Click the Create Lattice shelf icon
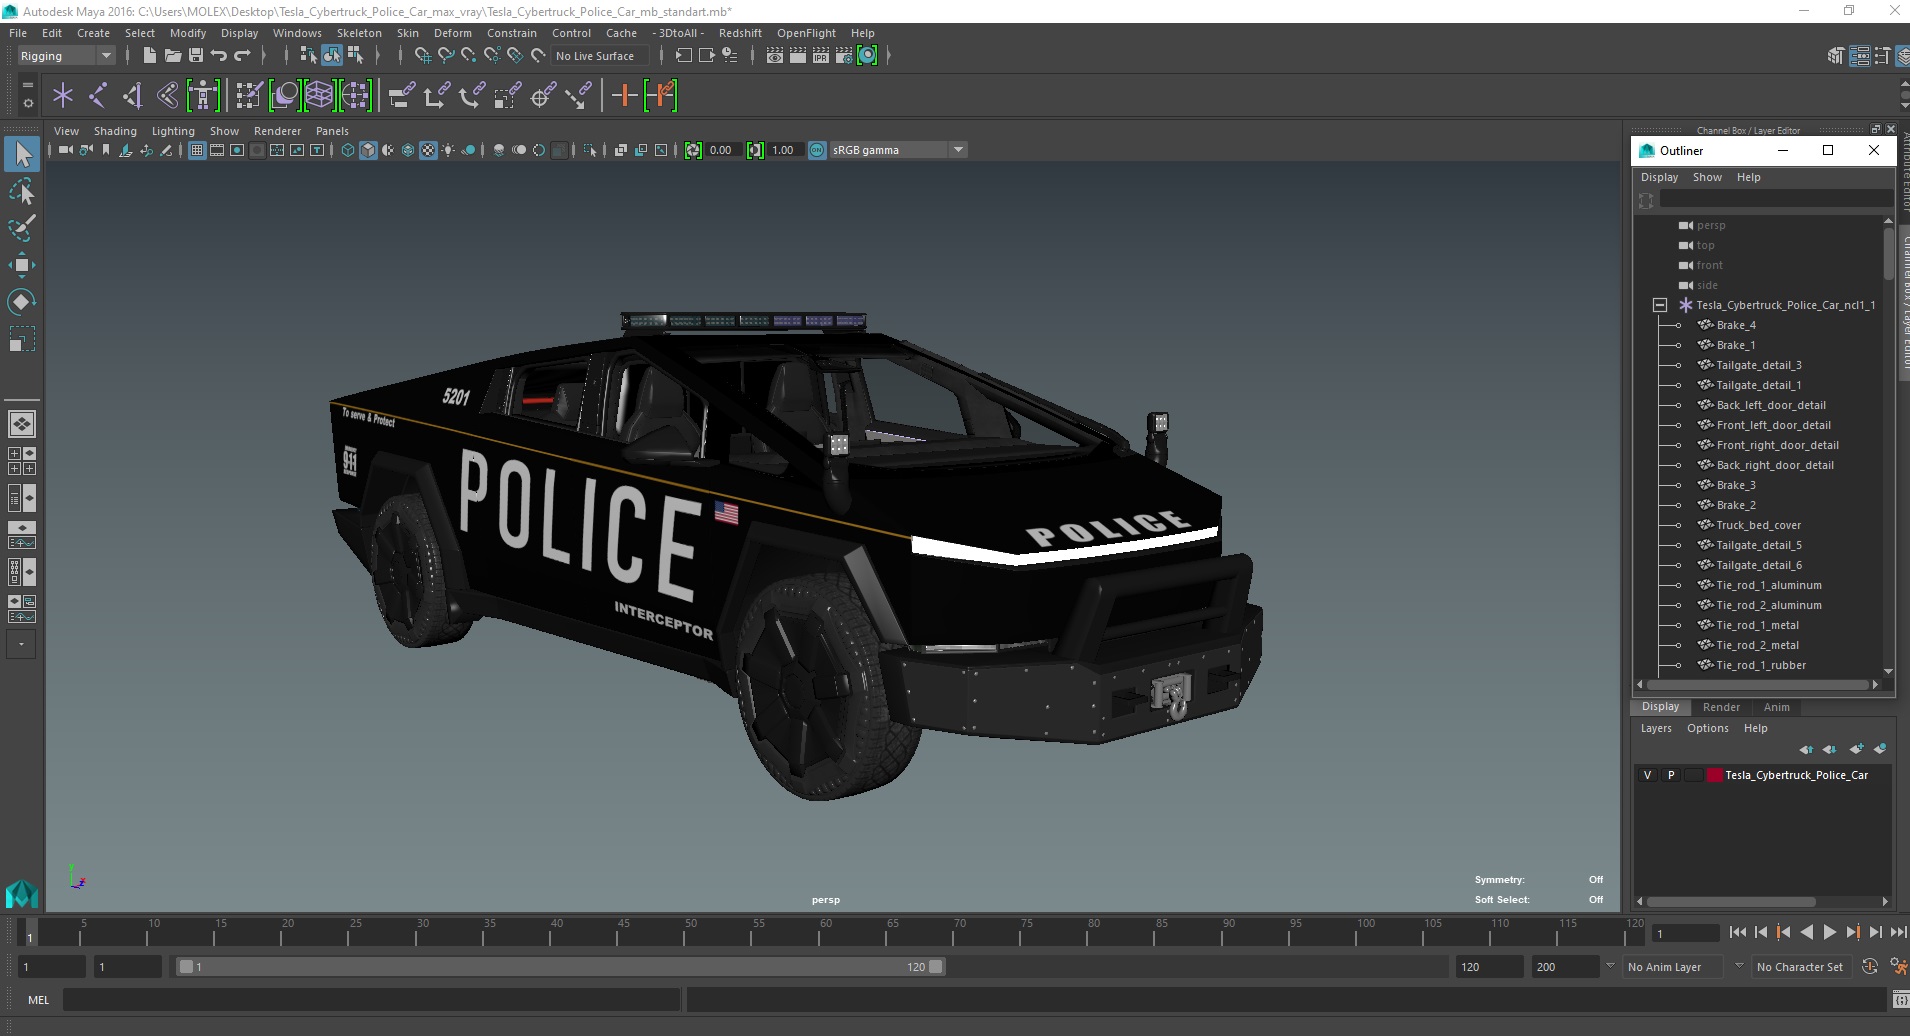This screenshot has height=1036, width=1910. point(319,96)
